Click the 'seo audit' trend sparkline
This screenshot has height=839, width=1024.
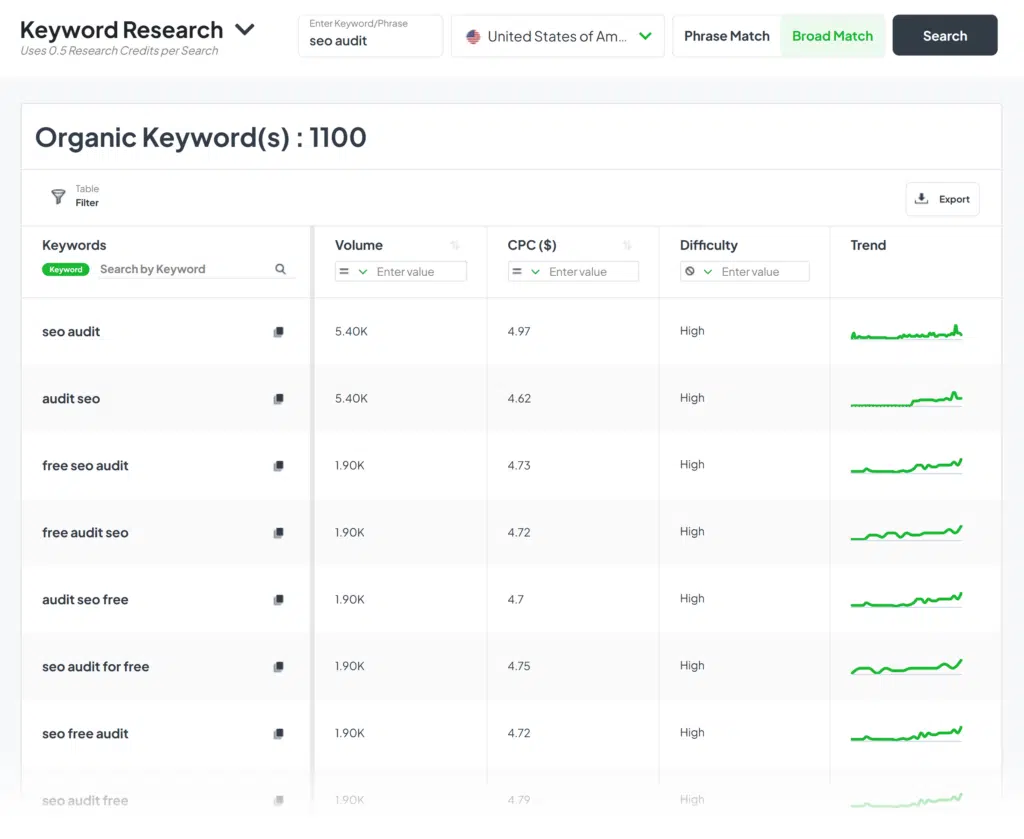[x=906, y=333]
